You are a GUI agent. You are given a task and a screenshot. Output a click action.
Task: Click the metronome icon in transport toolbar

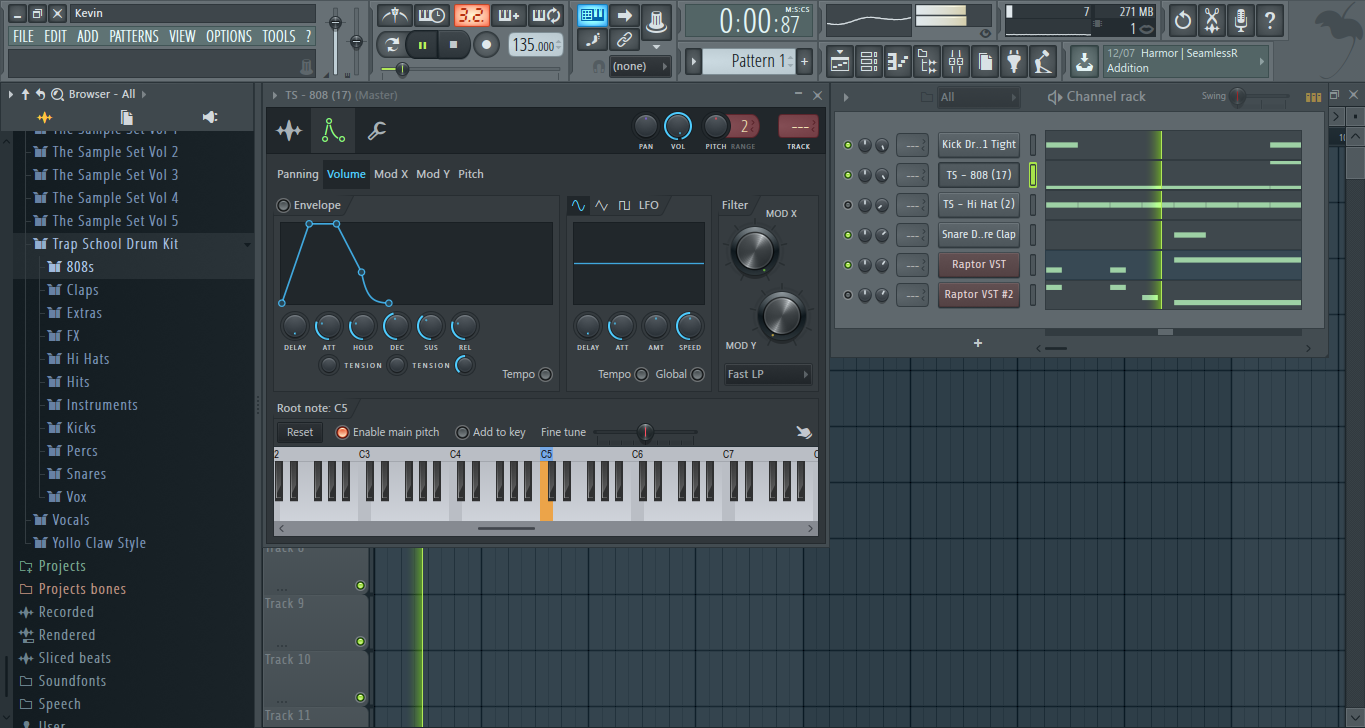pyautogui.click(x=394, y=16)
